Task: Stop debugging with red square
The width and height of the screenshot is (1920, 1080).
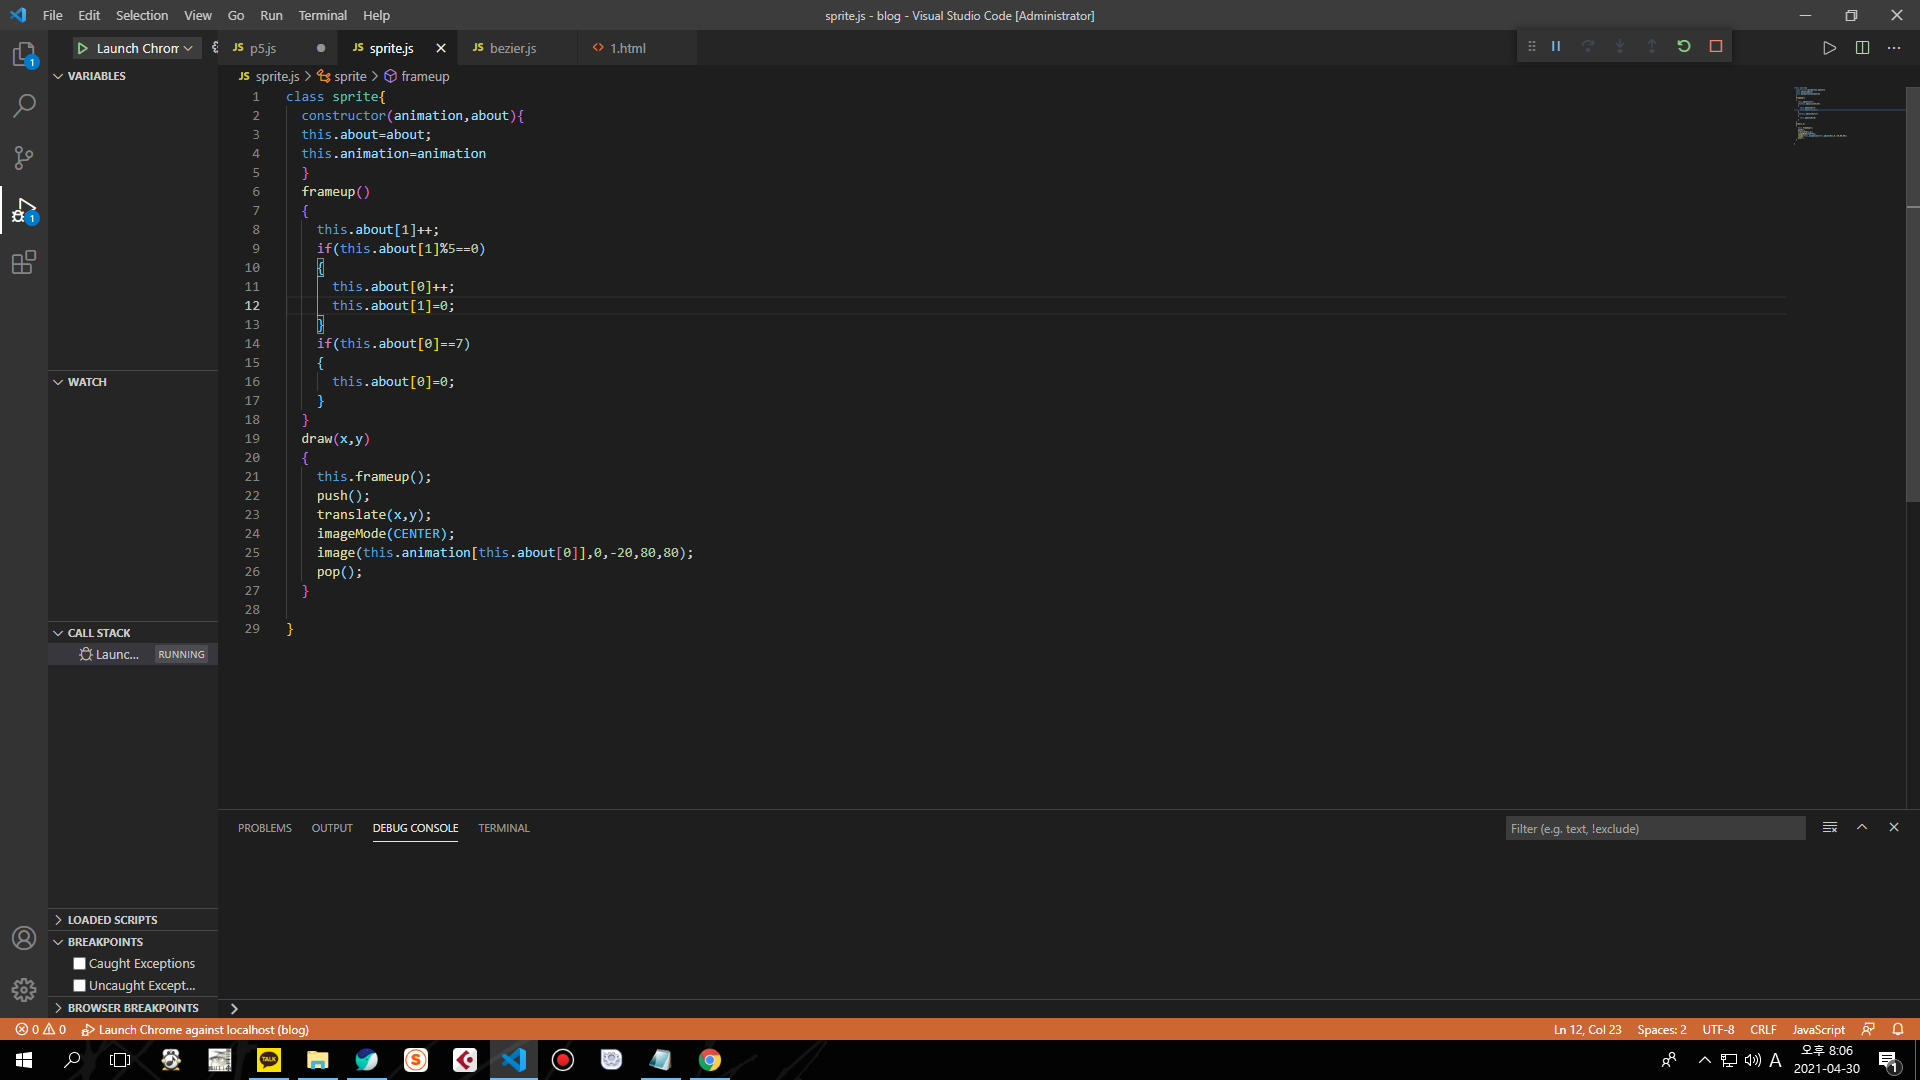Action: [1716, 47]
